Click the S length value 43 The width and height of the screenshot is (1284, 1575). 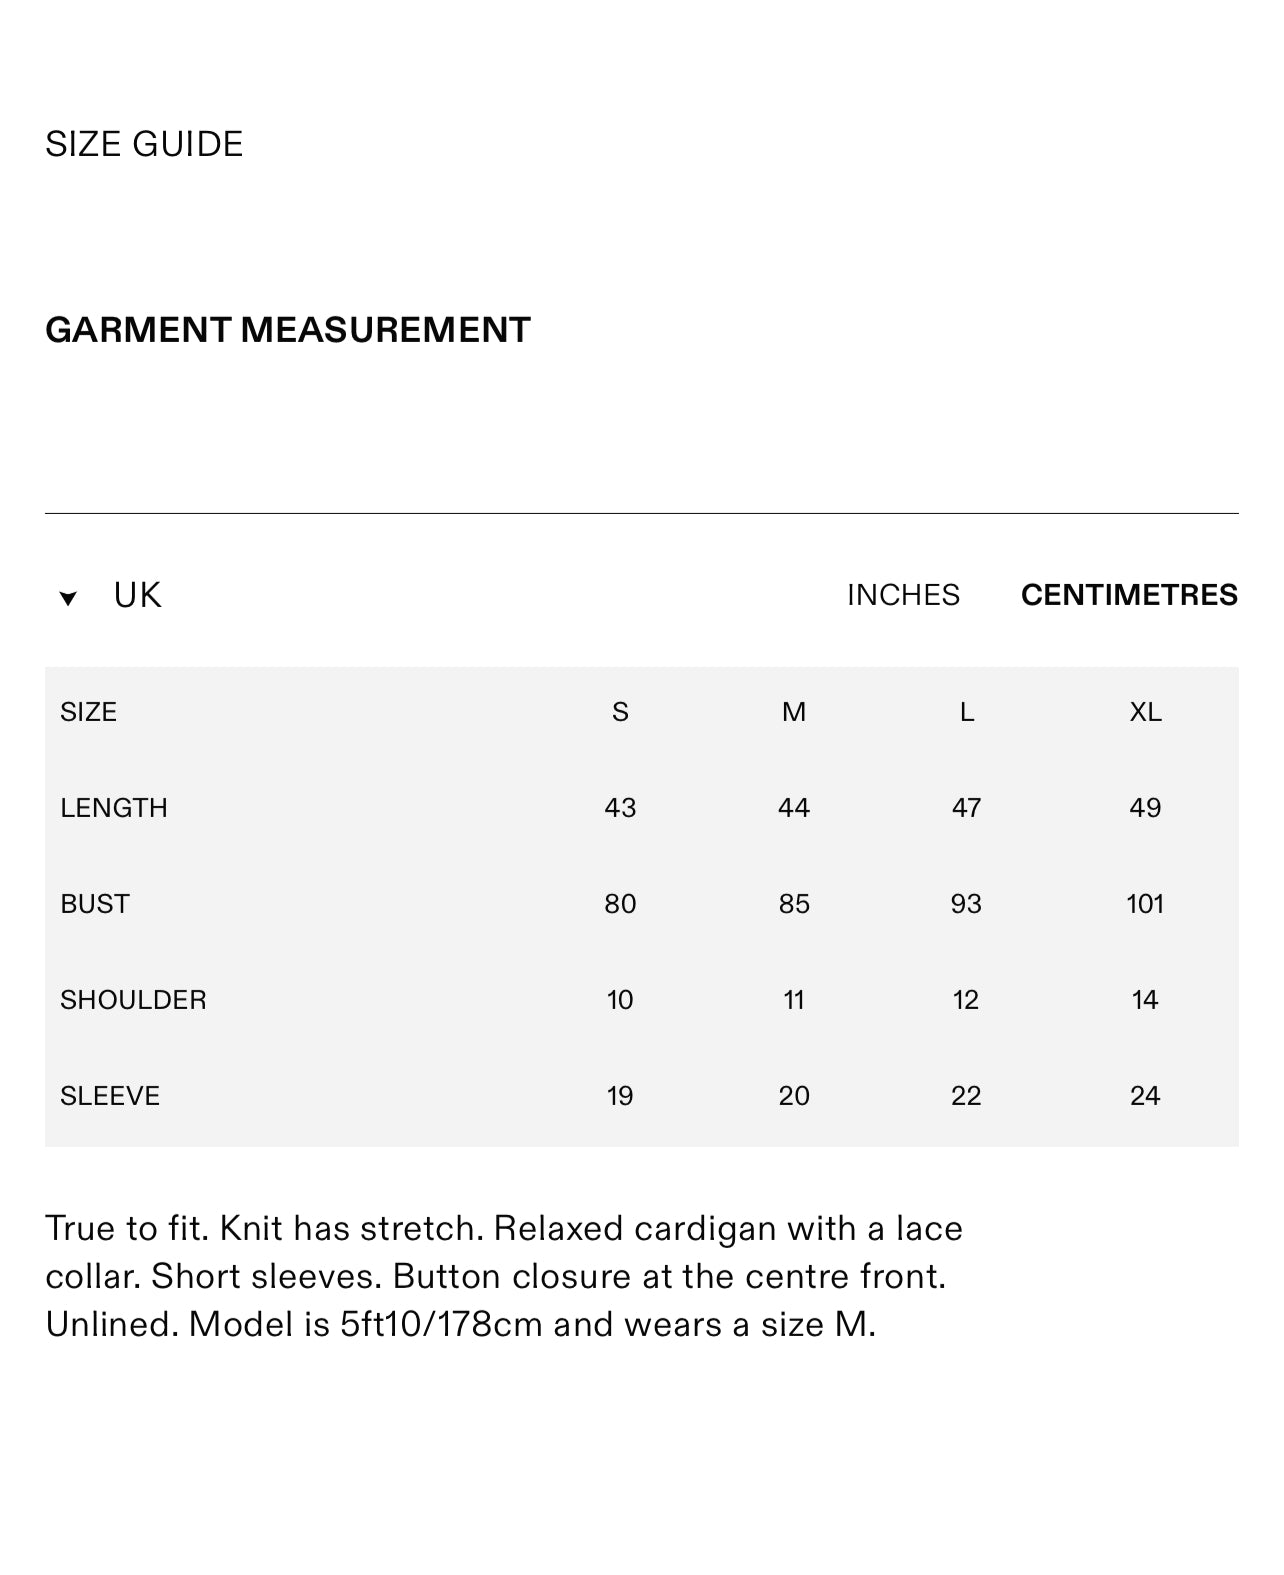click(x=620, y=808)
